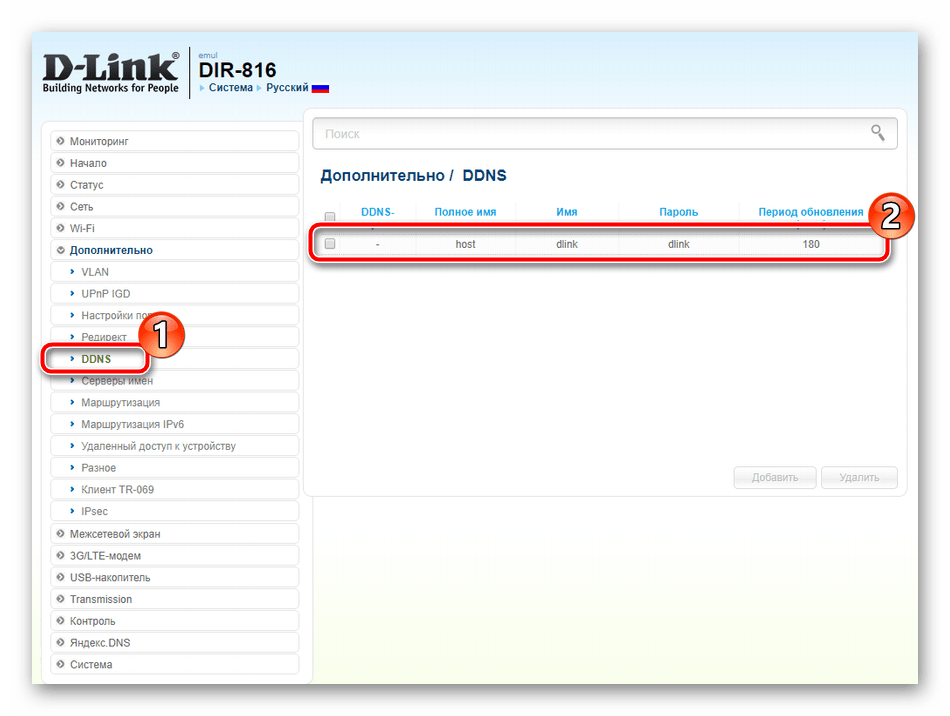Tick the checkbox in the host row
The width and height of the screenshot is (950, 716).
click(x=330, y=244)
